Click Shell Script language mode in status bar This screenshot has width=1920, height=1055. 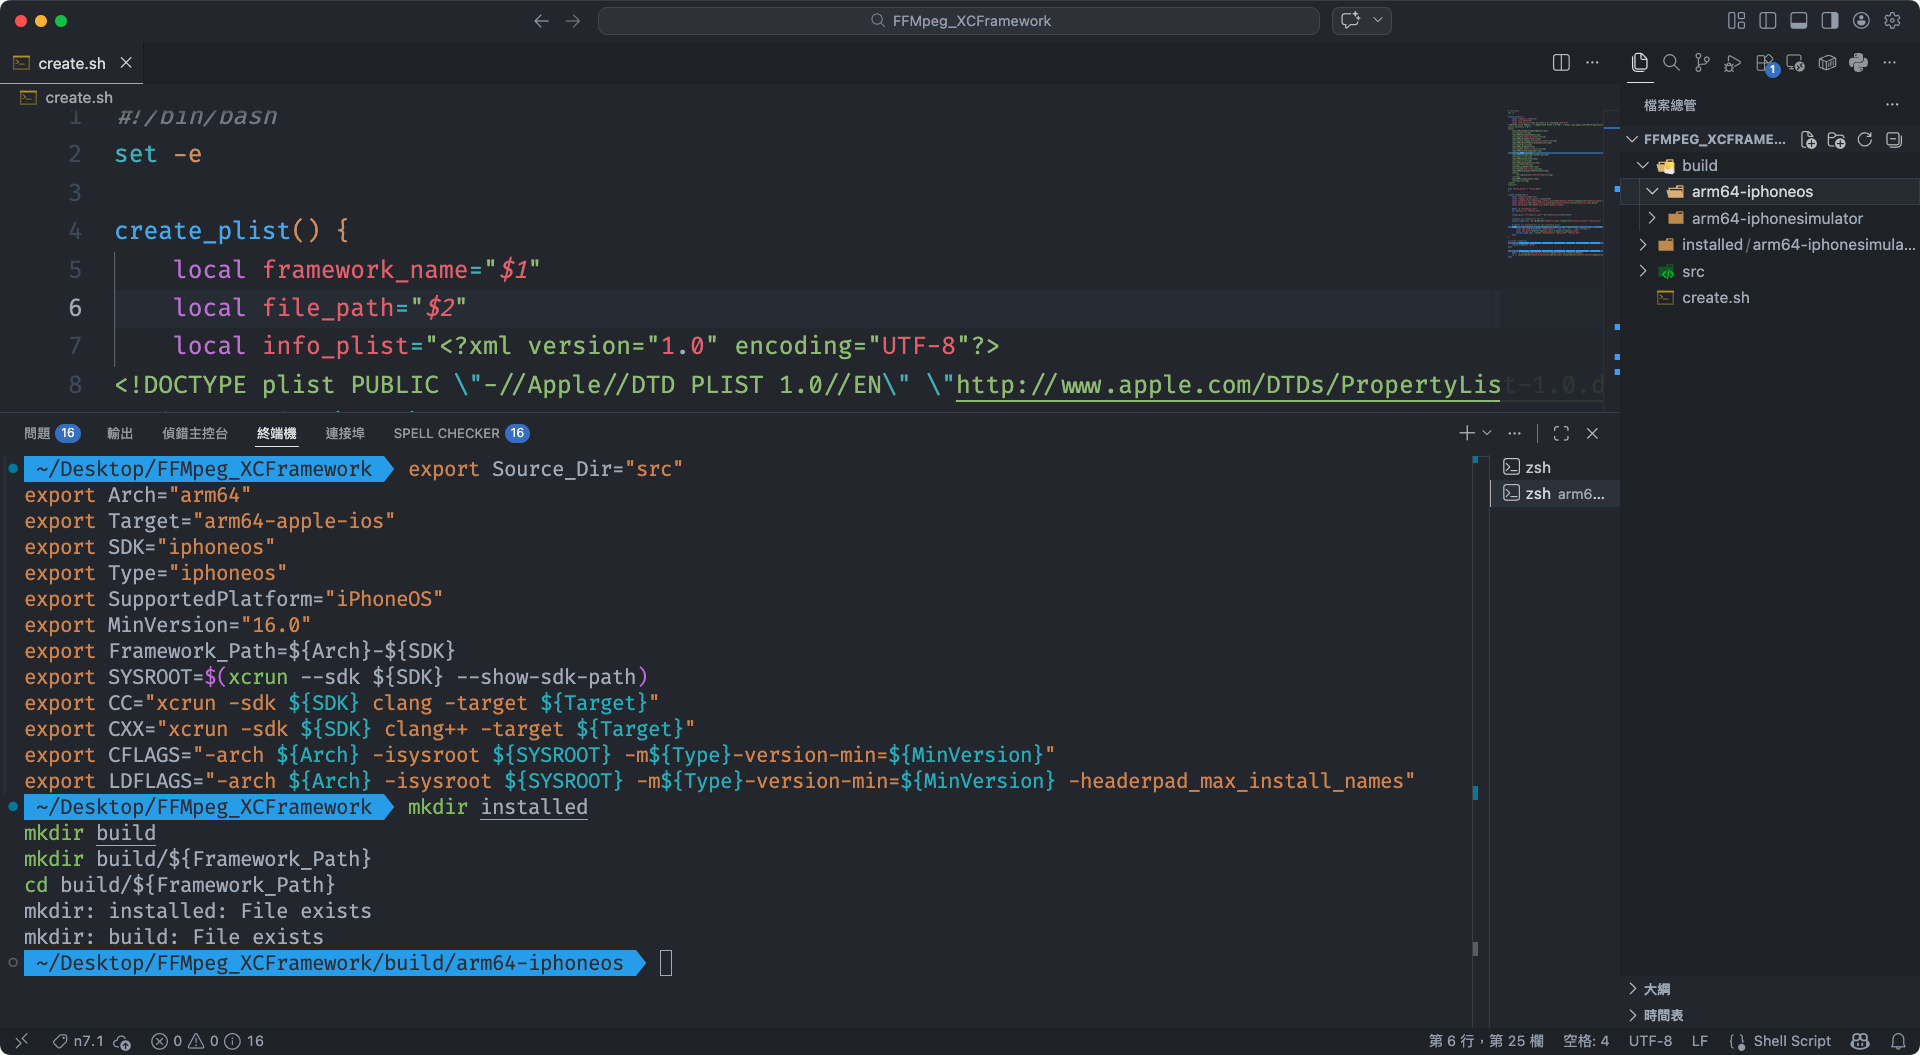click(1791, 1041)
